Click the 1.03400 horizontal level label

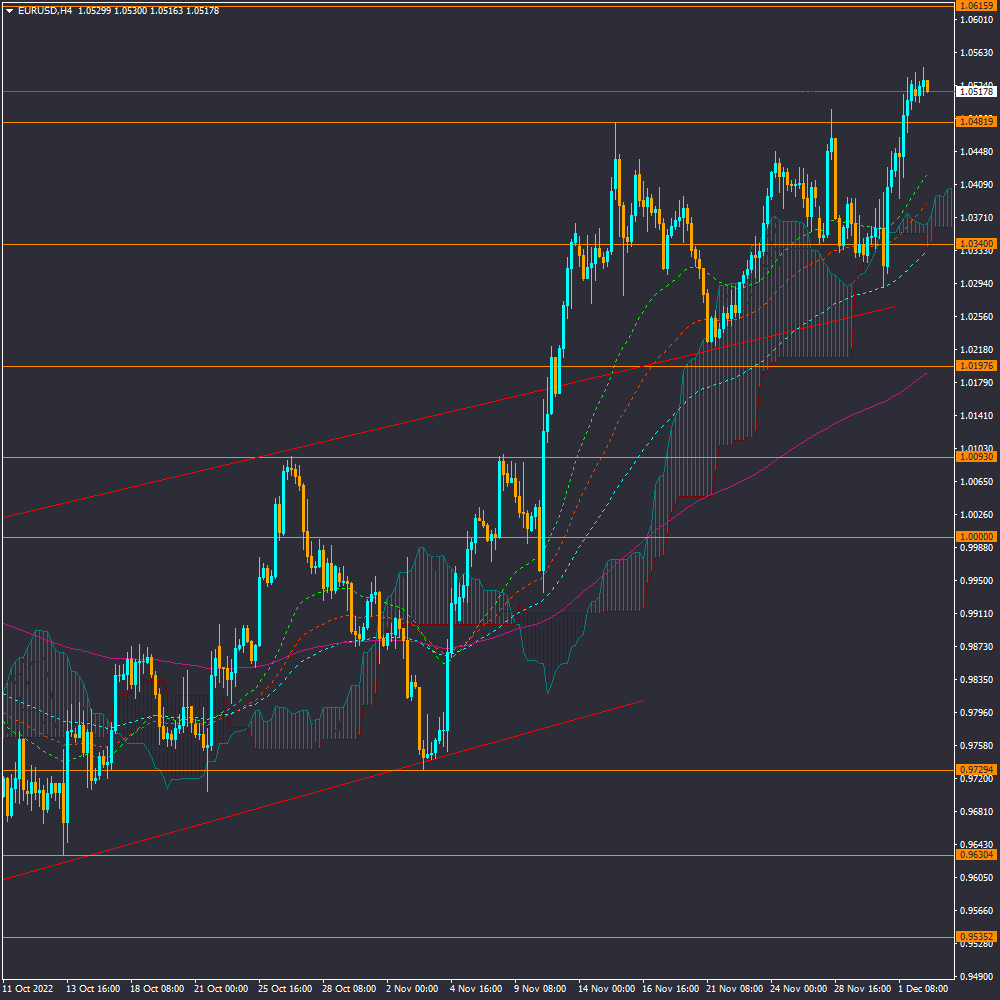tap(975, 244)
